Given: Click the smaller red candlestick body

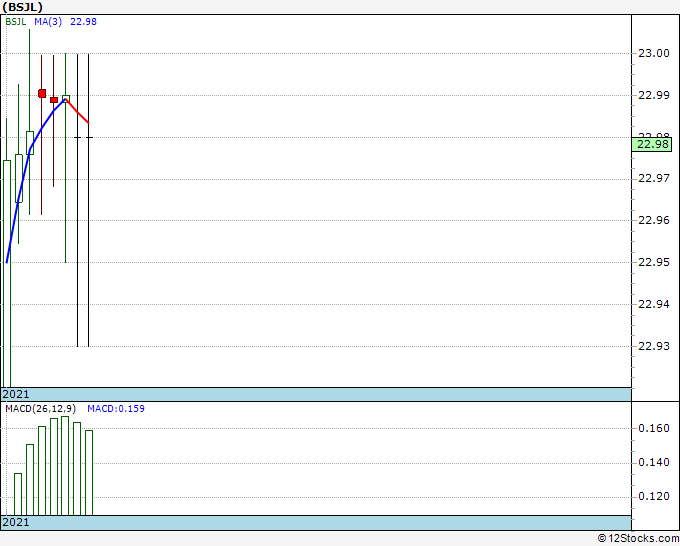Looking at the screenshot, I should (x=54, y=100).
